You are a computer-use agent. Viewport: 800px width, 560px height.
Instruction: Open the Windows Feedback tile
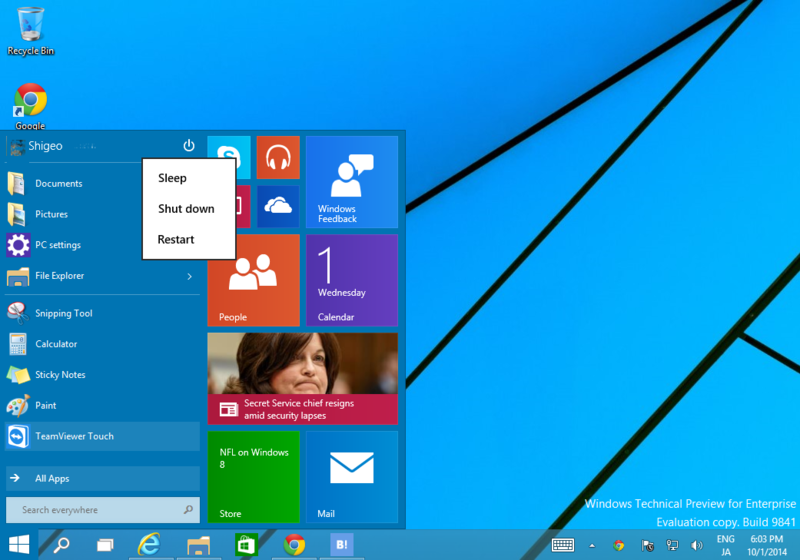click(x=352, y=182)
